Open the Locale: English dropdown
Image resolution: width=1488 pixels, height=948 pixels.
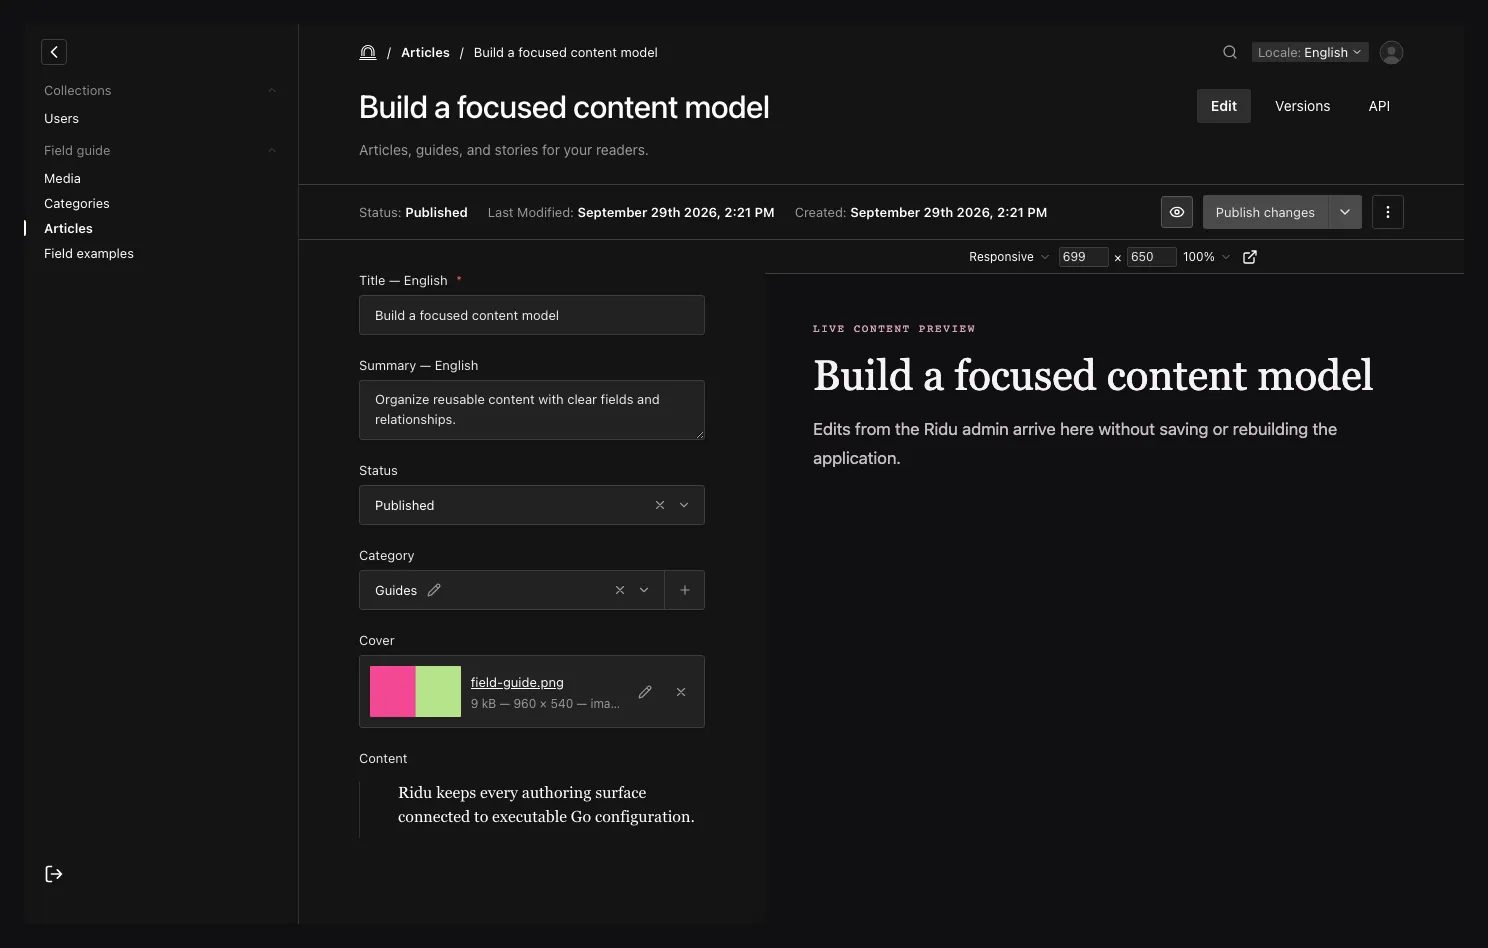[x=1309, y=53]
